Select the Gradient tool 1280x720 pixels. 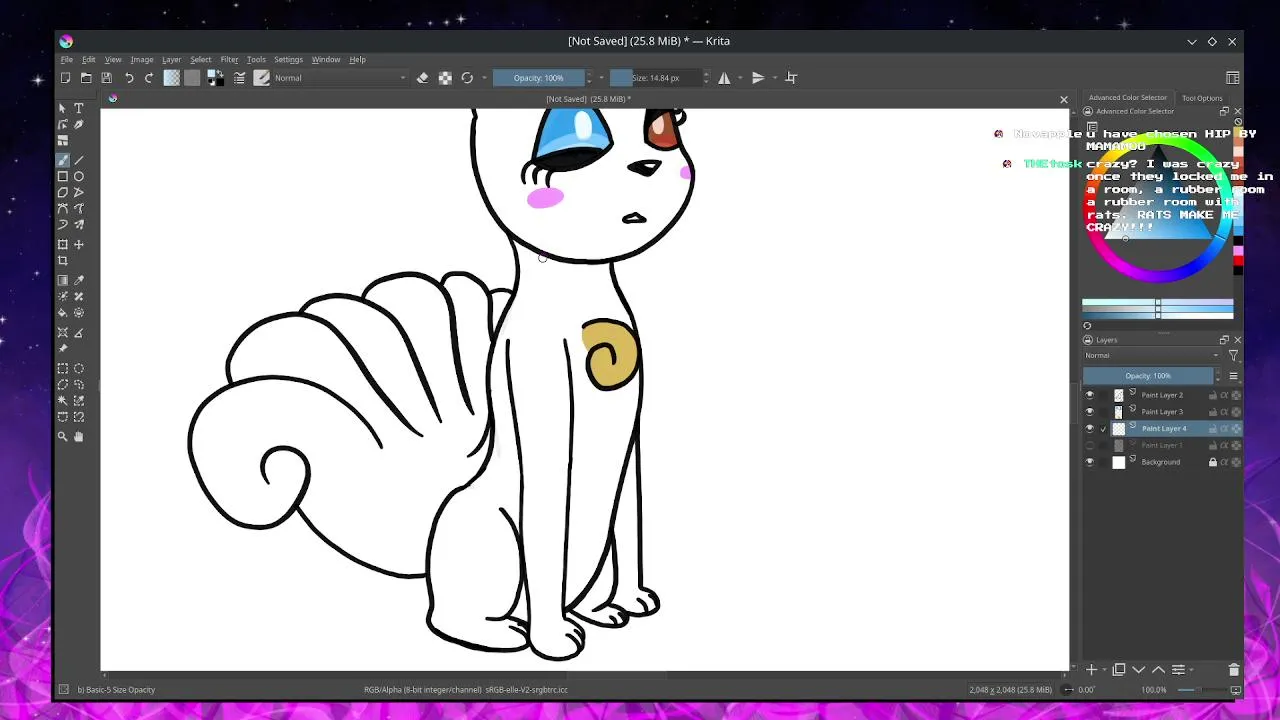coord(63,281)
